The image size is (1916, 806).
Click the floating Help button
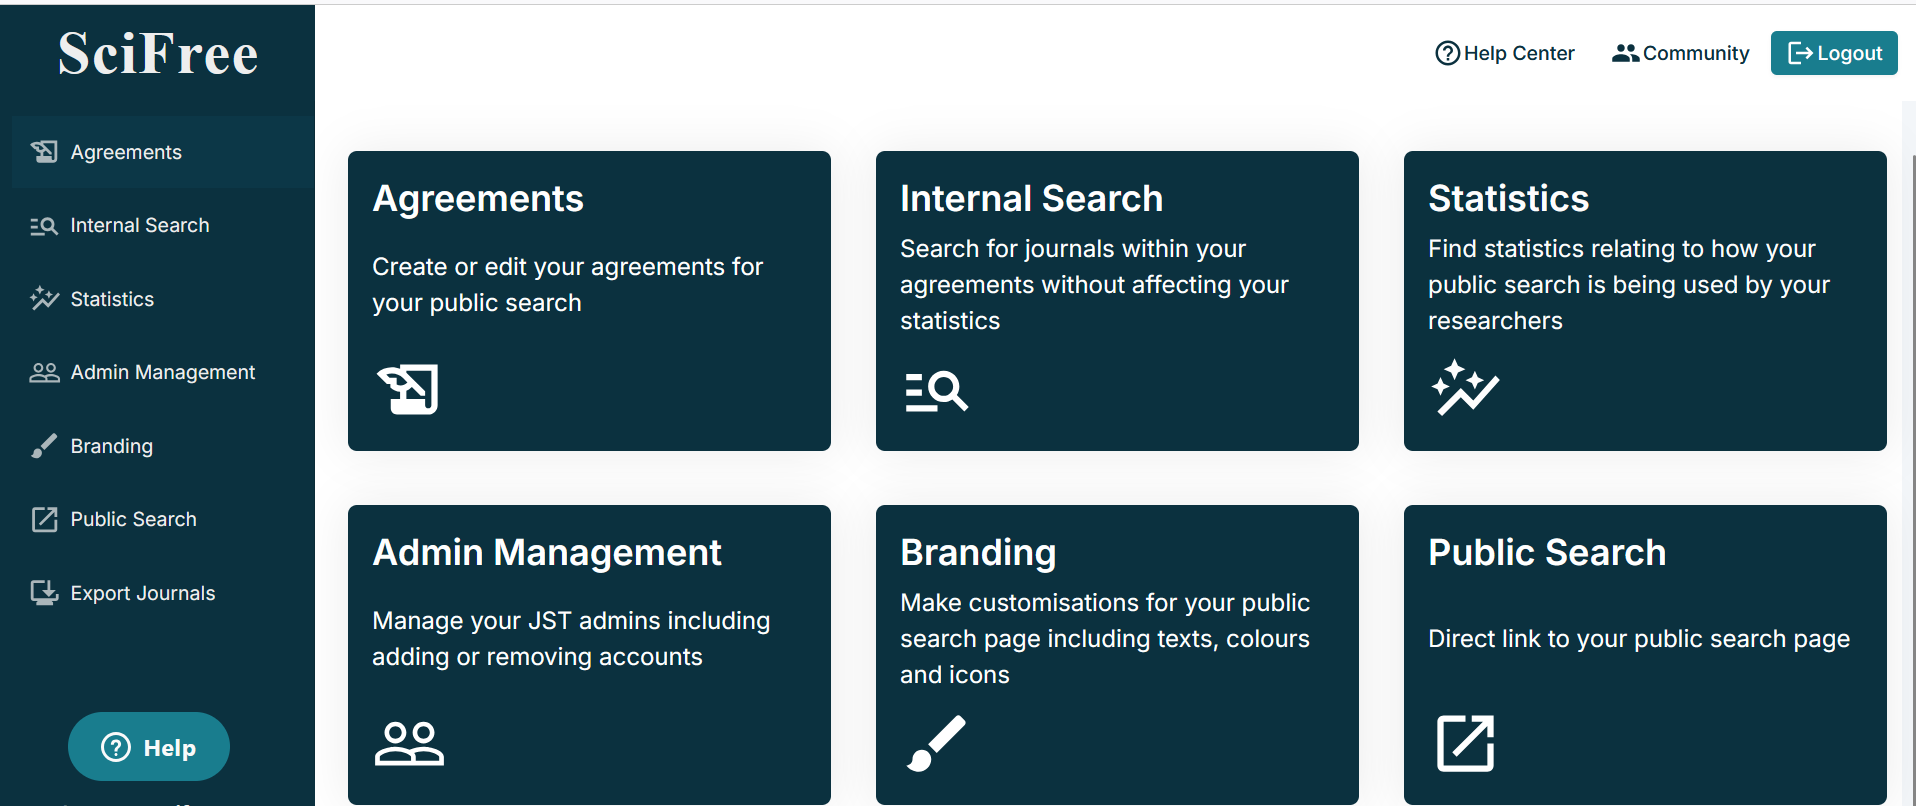pyautogui.click(x=149, y=747)
